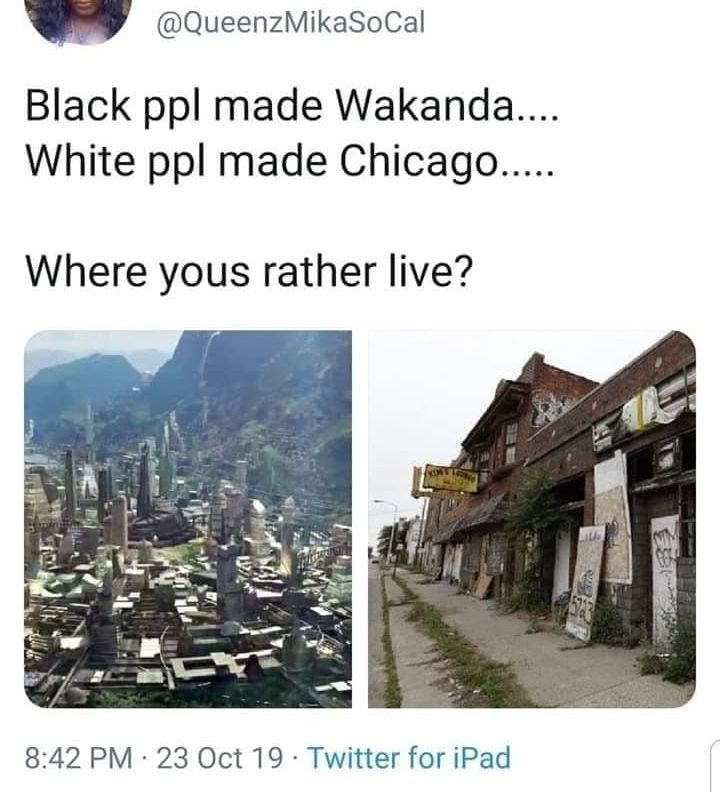The height and width of the screenshot is (792, 720).
Task: Click the '23 Oct 19' date
Action: [219, 758]
